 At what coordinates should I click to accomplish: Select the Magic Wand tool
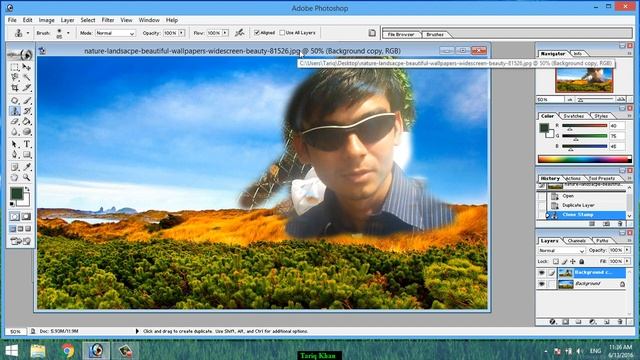coord(27,77)
